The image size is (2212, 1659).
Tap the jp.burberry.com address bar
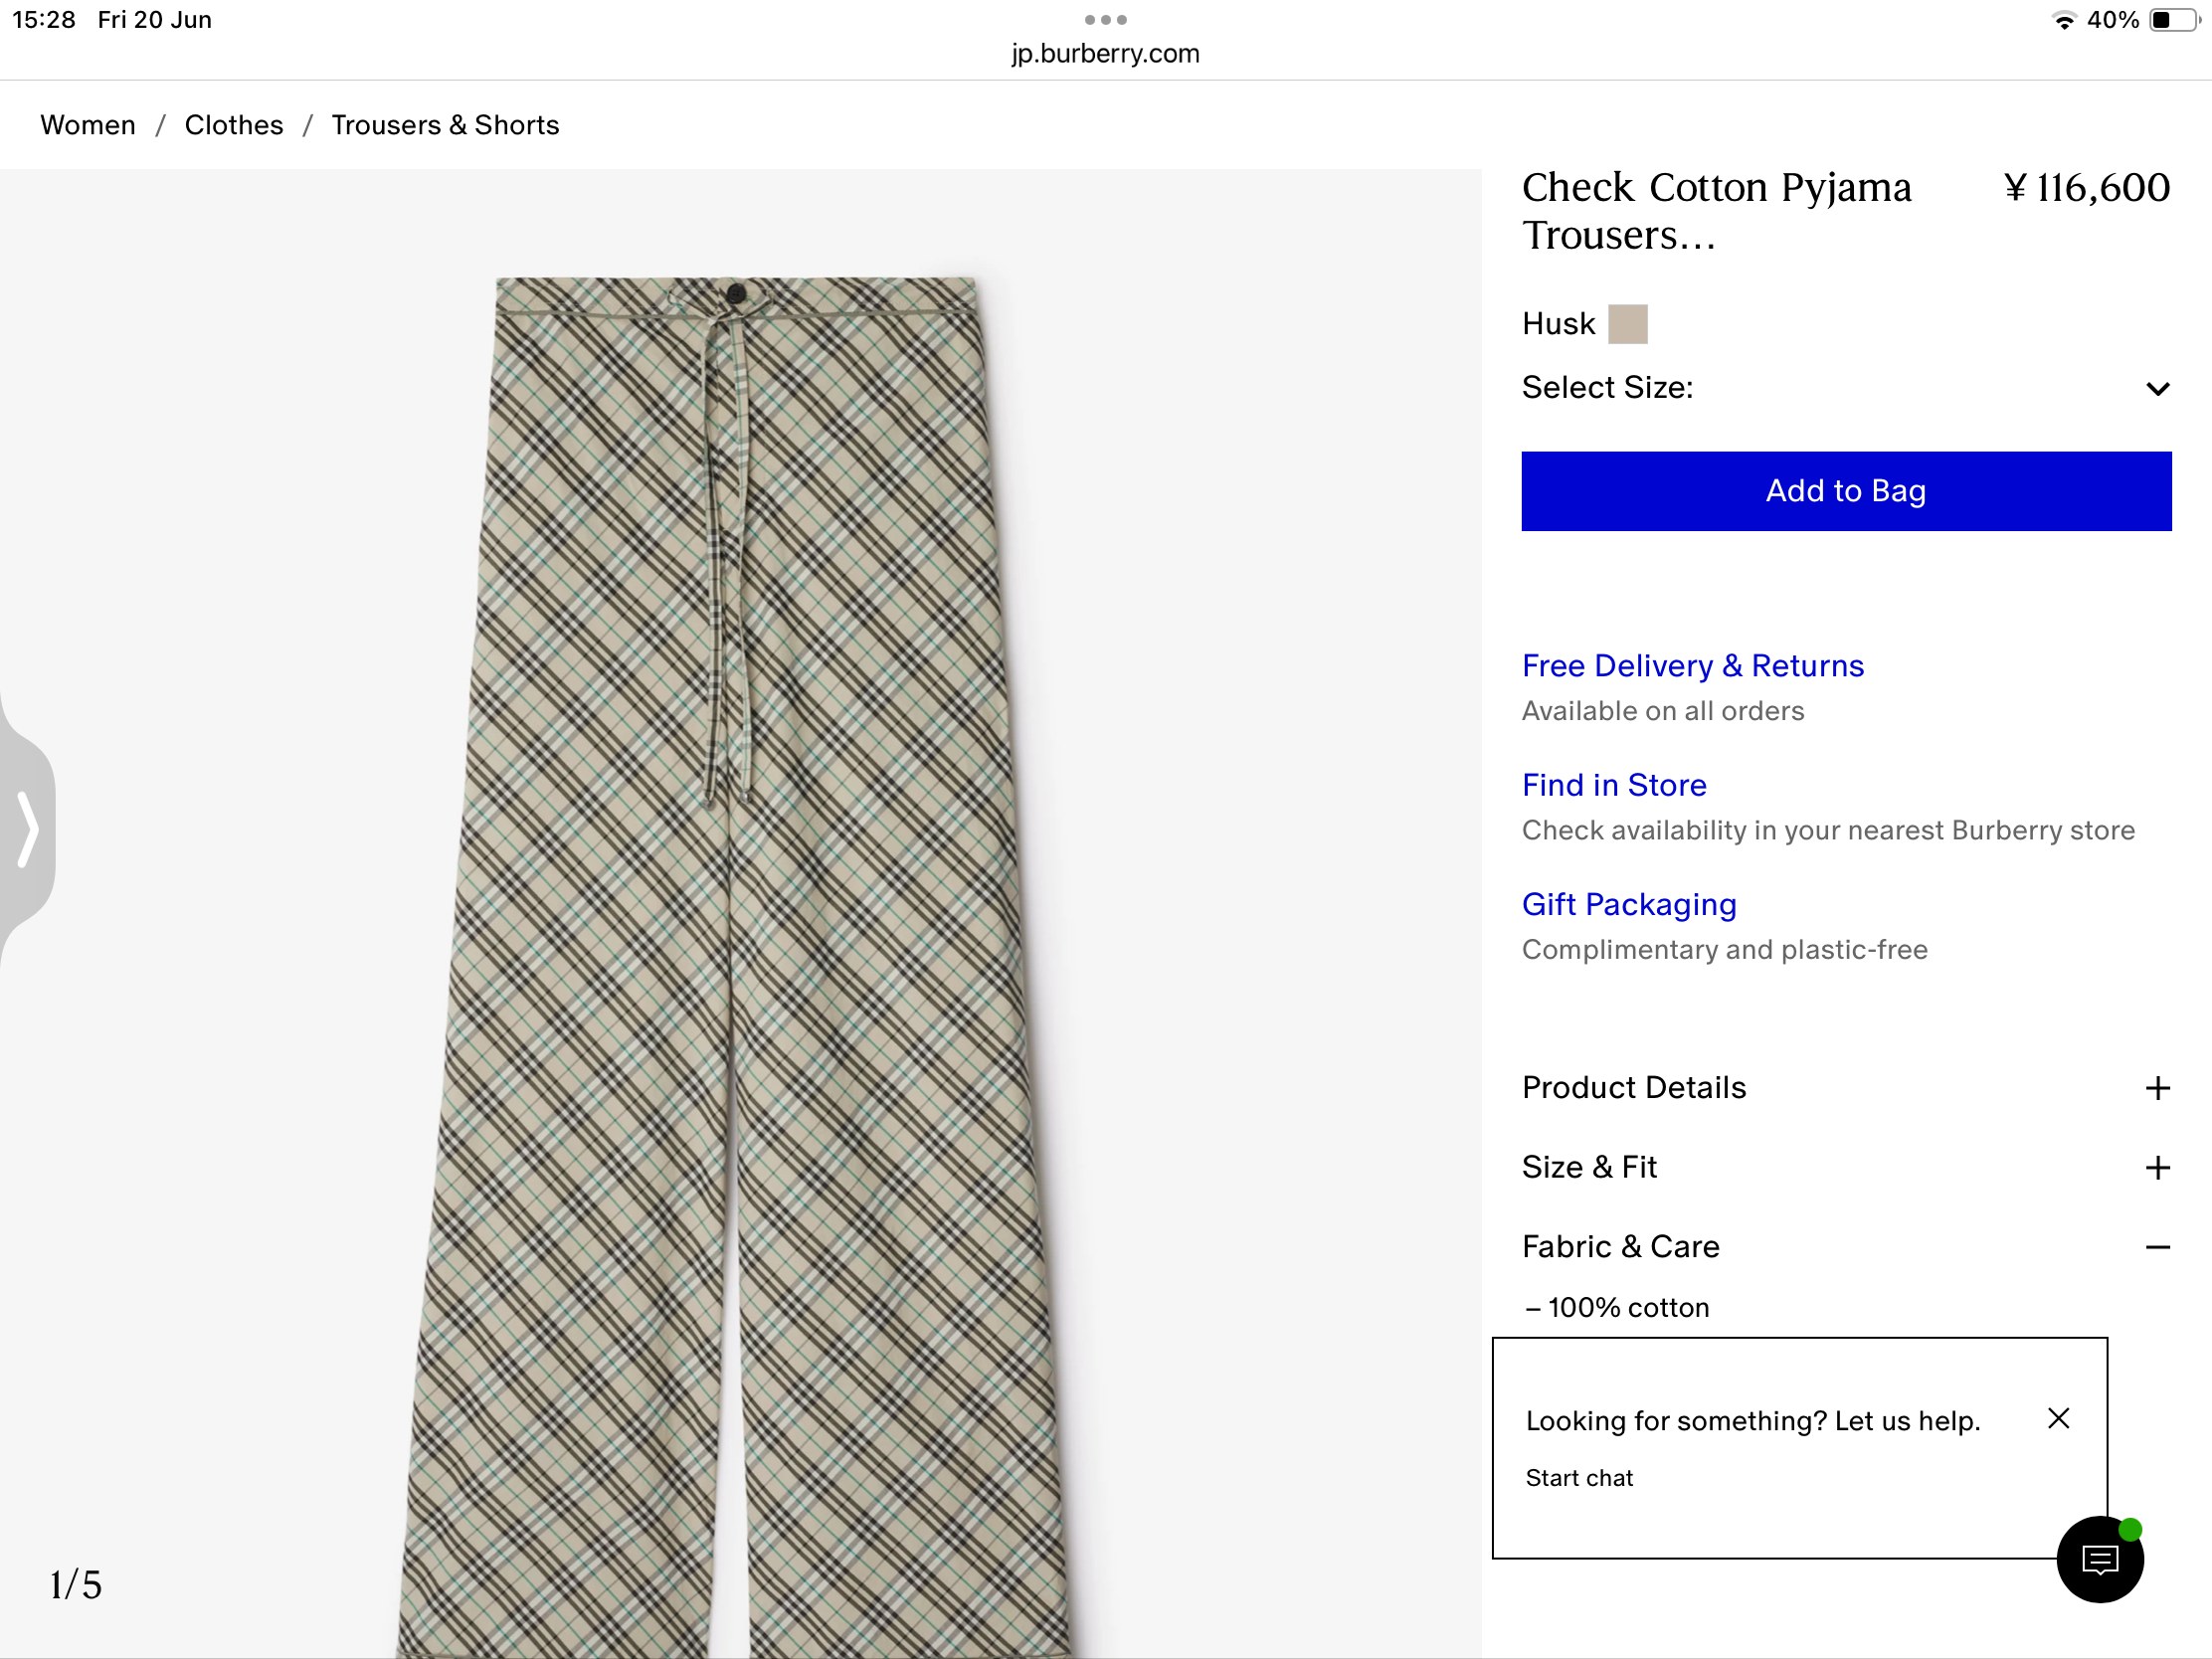tap(1105, 54)
